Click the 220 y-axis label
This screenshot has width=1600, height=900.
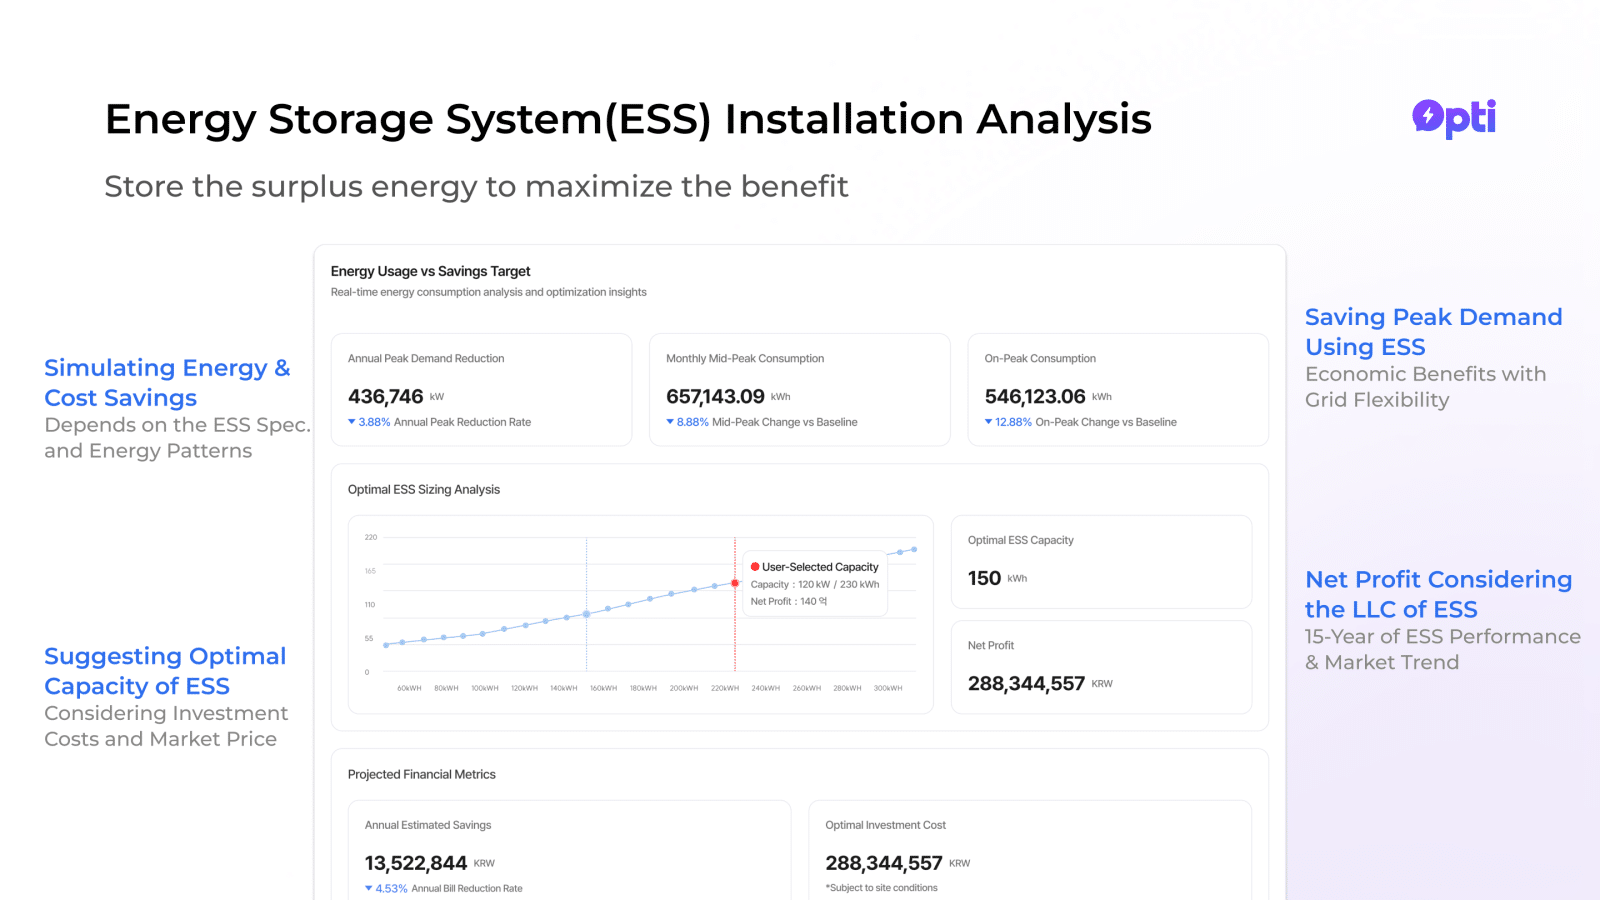point(371,537)
